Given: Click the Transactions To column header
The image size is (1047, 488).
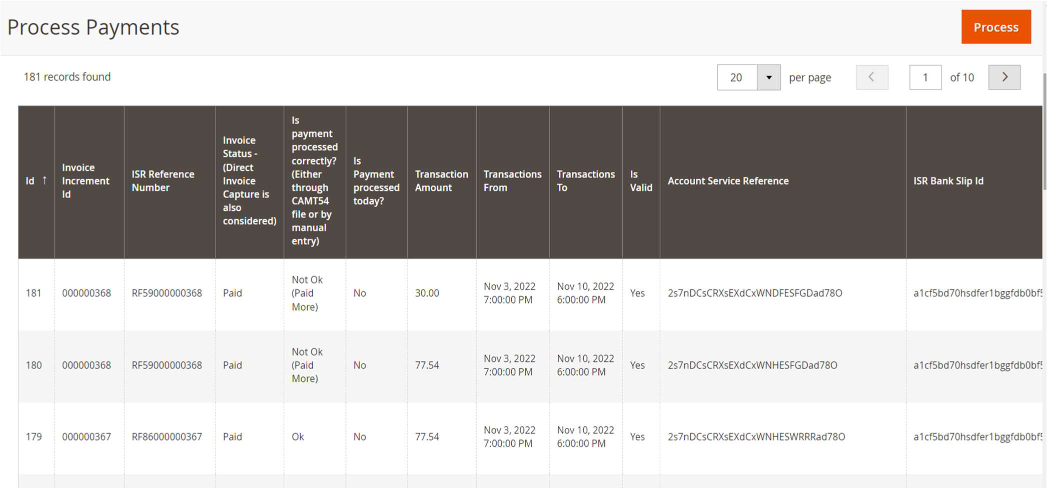Looking at the screenshot, I should [585, 181].
